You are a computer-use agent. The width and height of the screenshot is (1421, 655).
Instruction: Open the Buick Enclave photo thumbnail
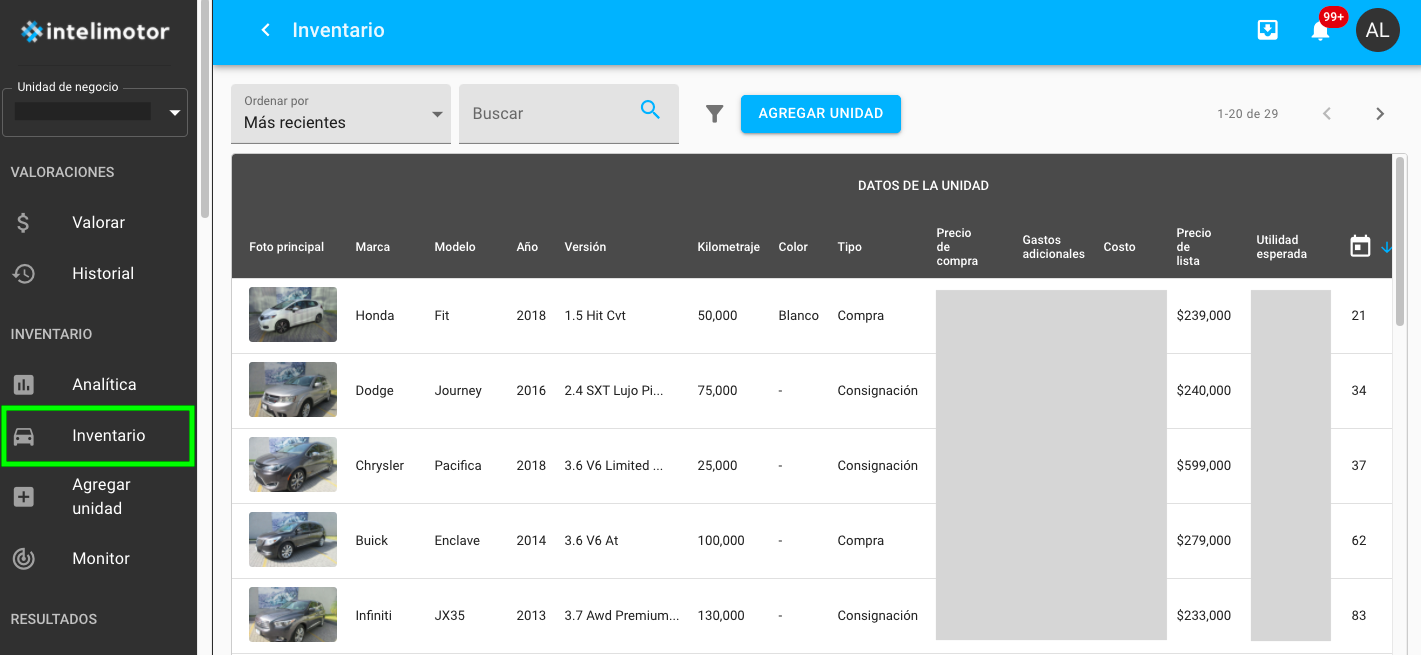[293, 540]
